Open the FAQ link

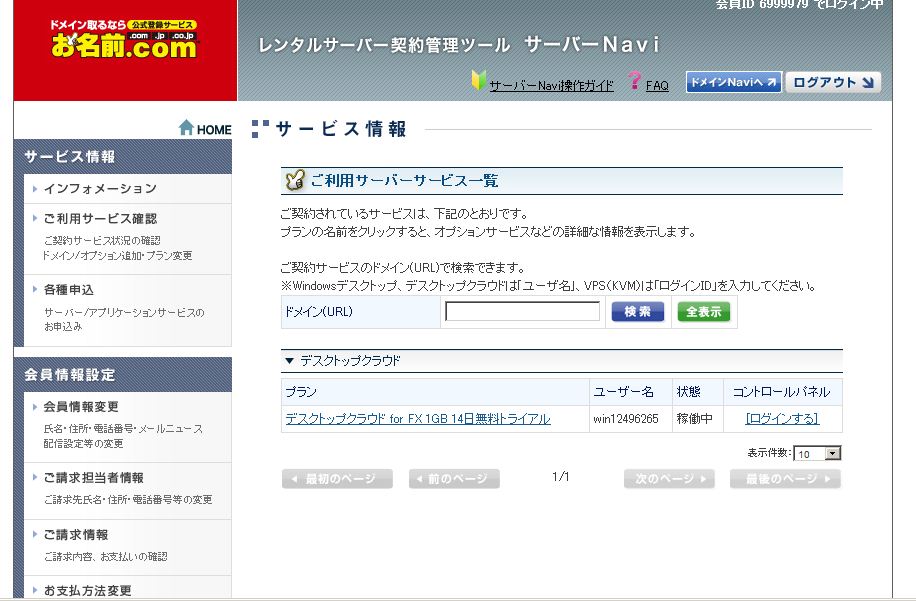(x=657, y=86)
